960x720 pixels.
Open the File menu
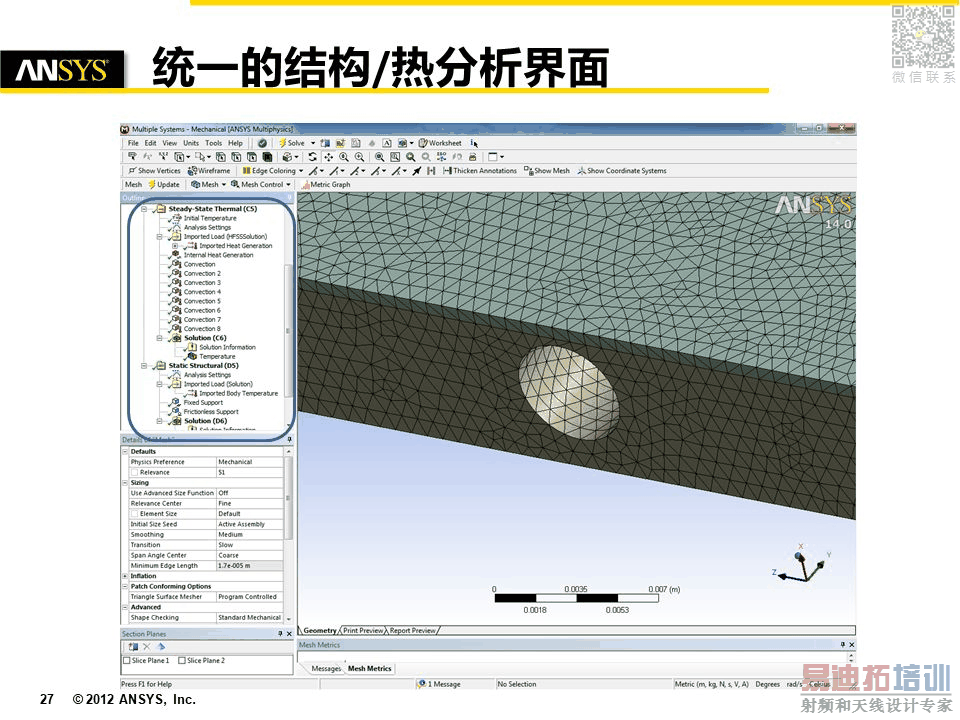[x=133, y=143]
